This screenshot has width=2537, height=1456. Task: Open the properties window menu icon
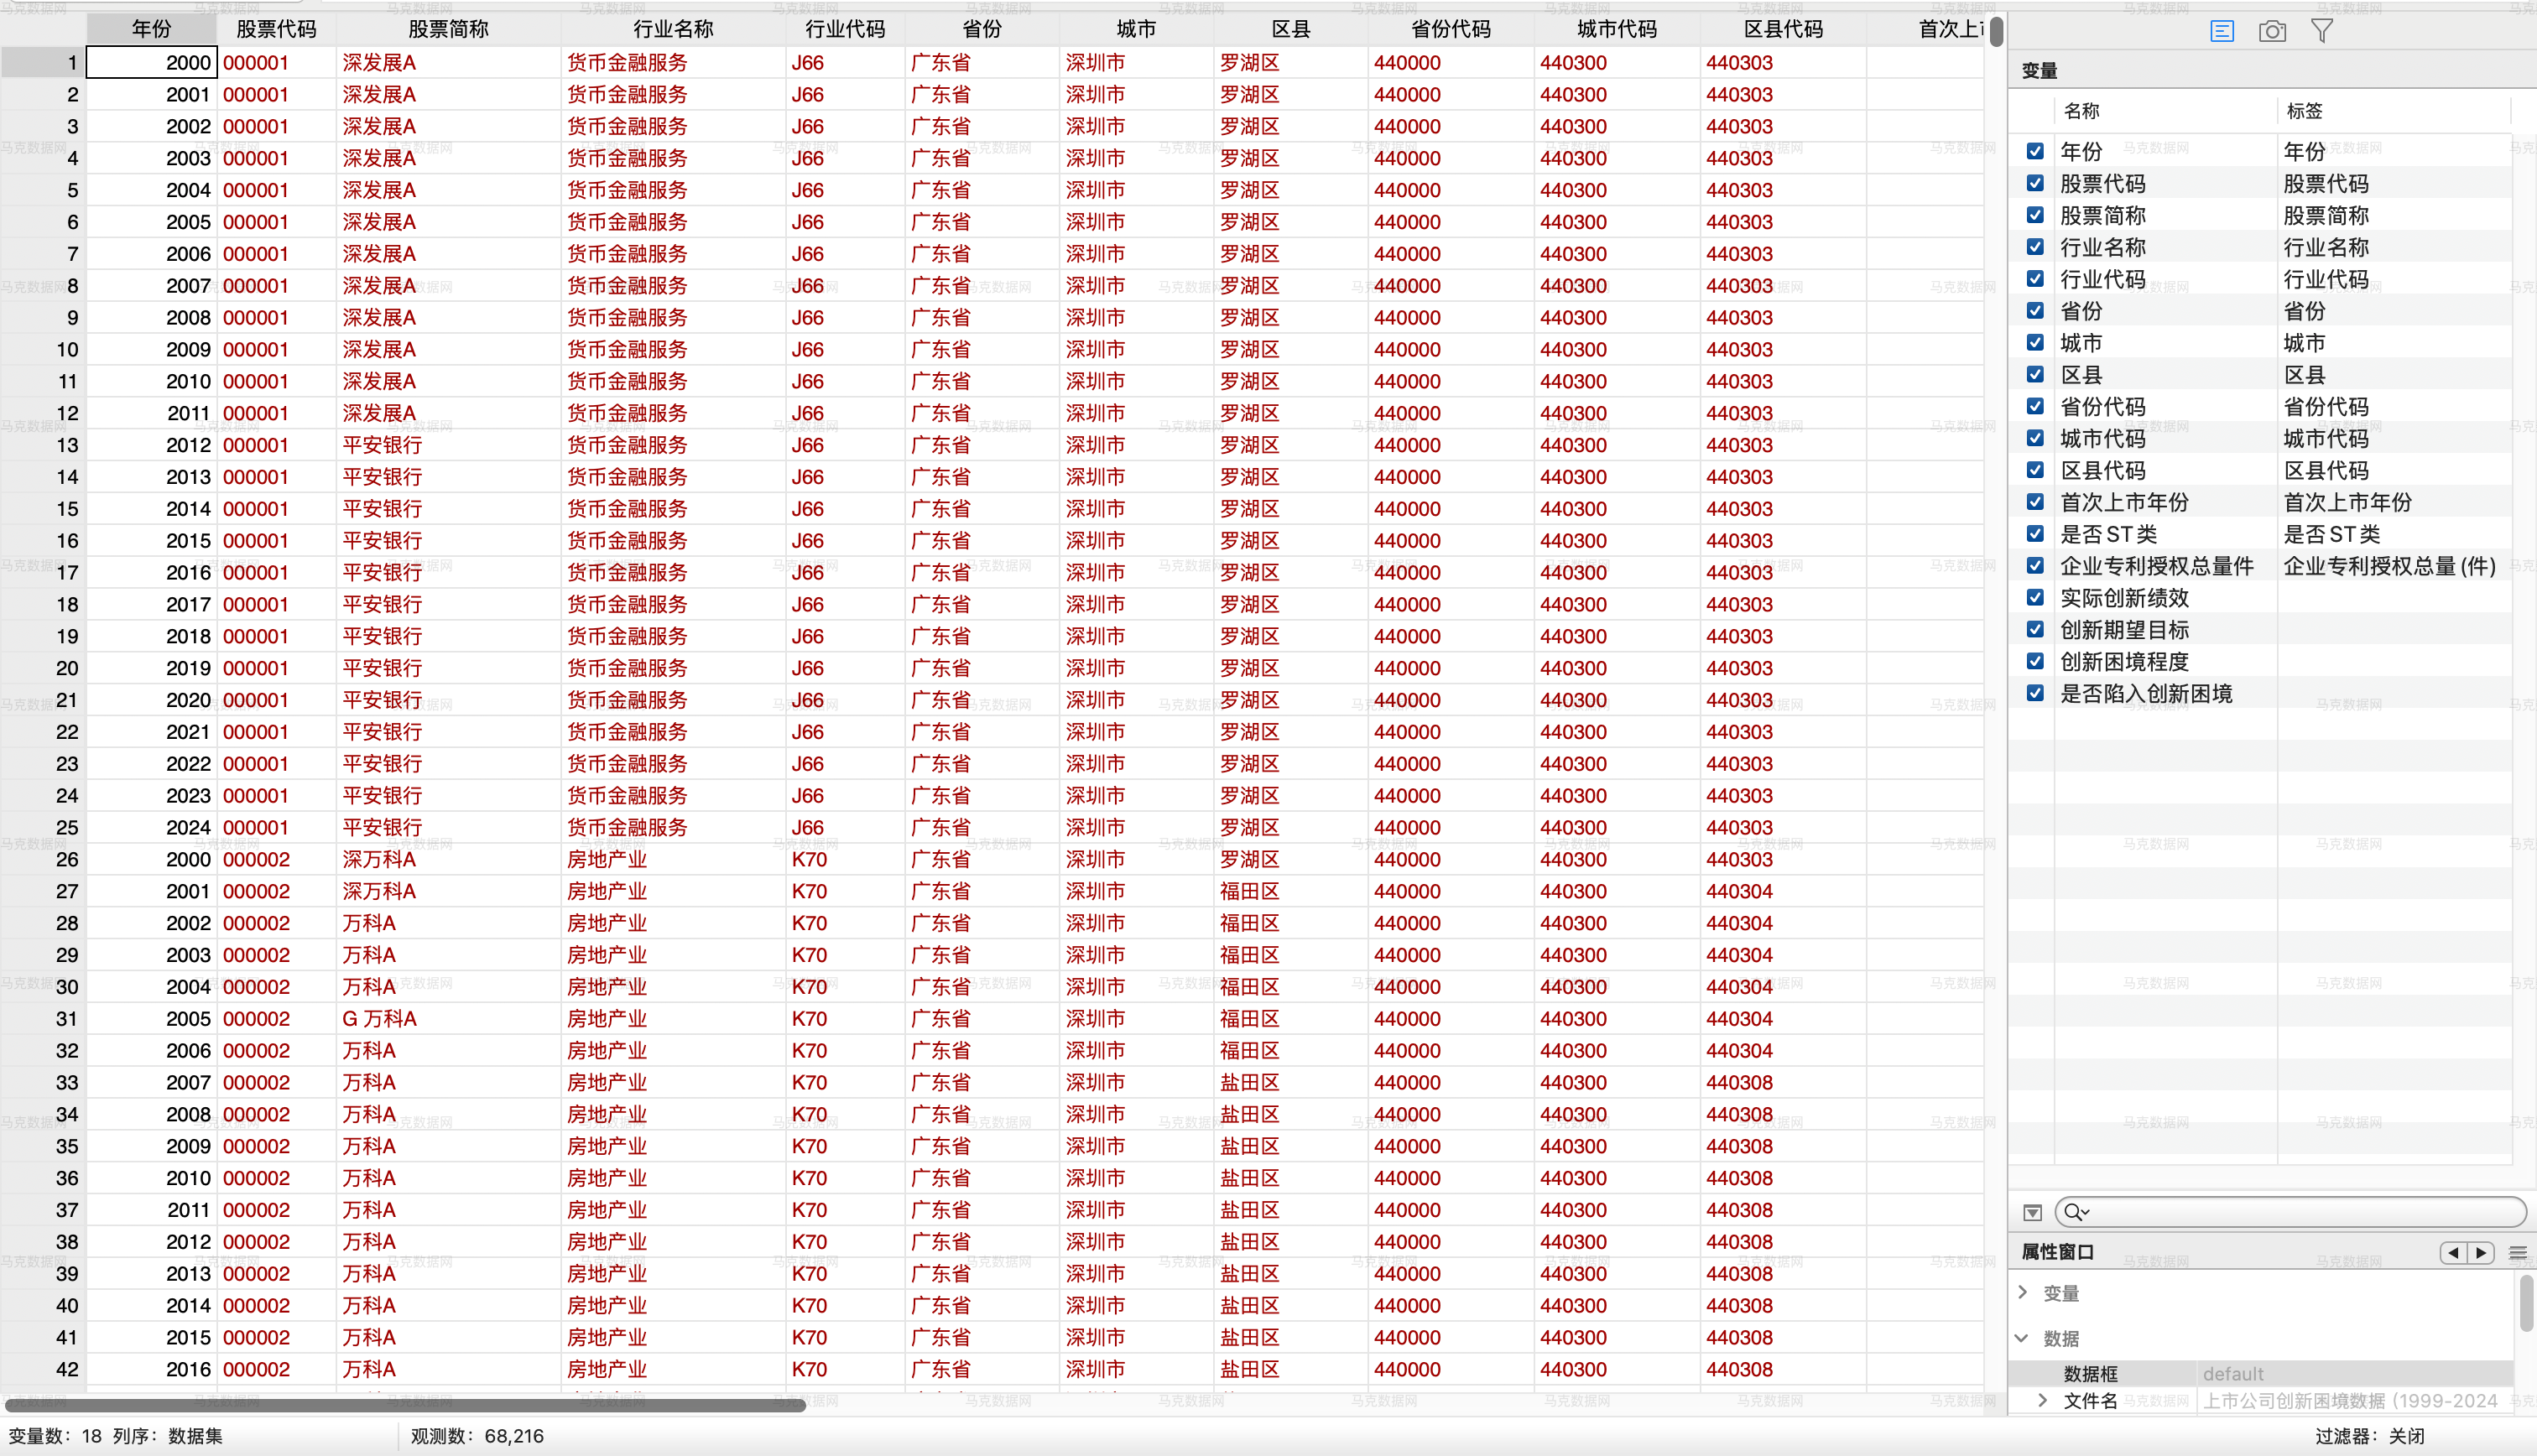2517,1252
